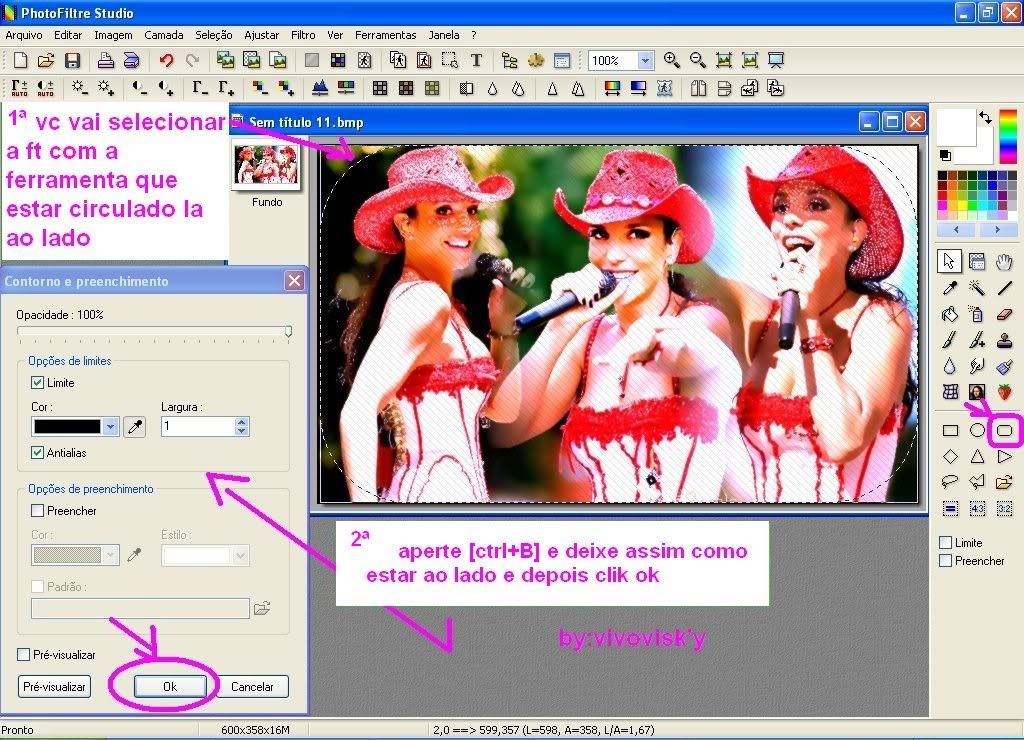
Task: Click the Zoom in magnifier icon
Action: coord(671,61)
